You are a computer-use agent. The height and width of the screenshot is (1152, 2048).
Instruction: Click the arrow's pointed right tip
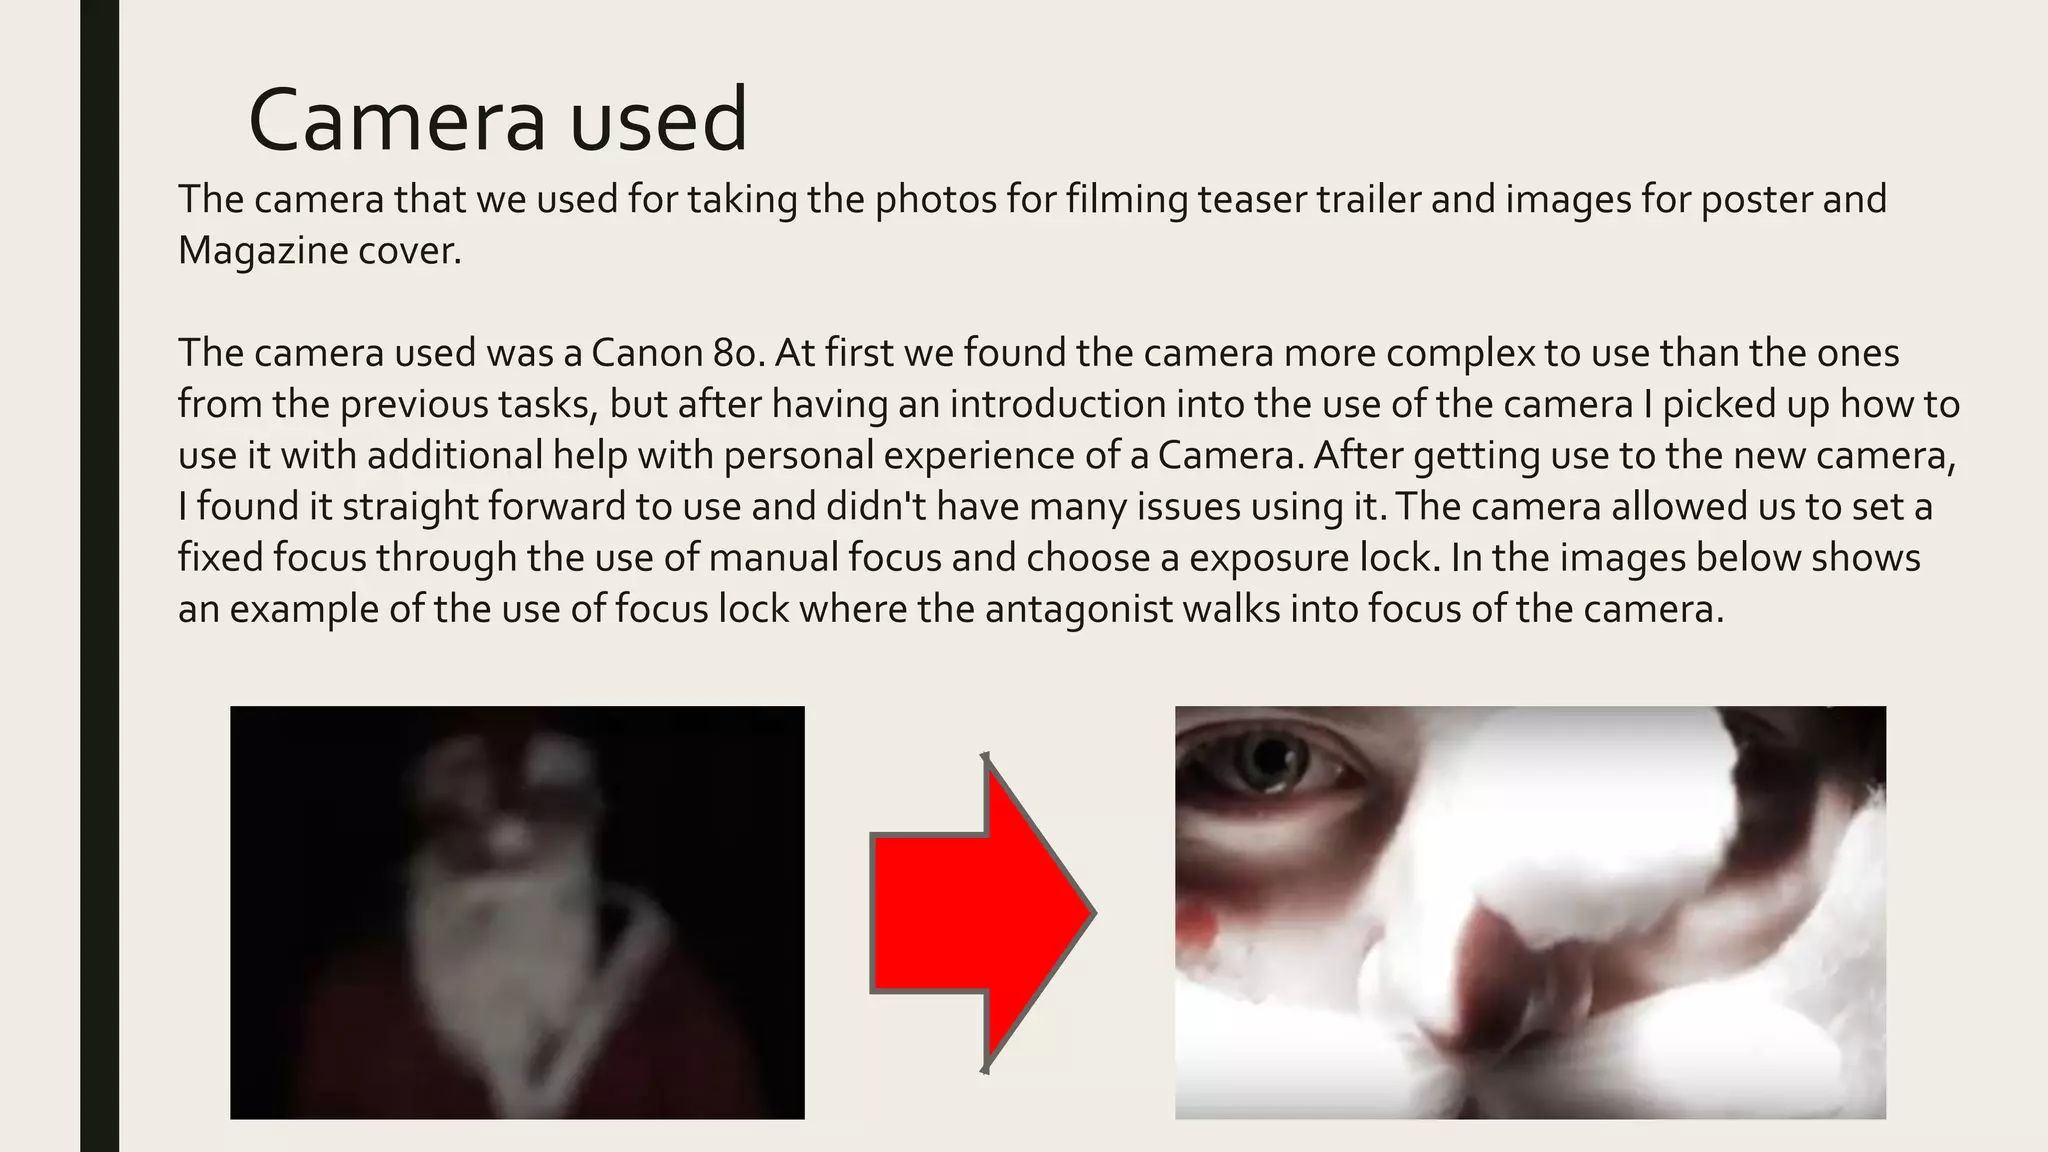coord(1090,913)
